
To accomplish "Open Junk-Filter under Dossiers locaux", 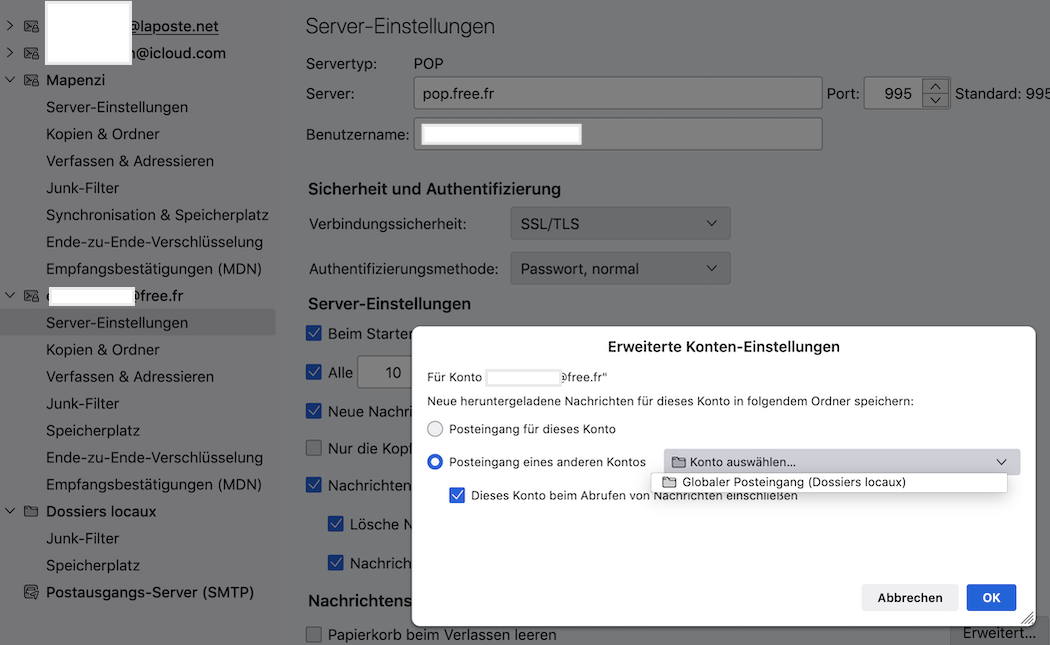I will [x=82, y=538].
